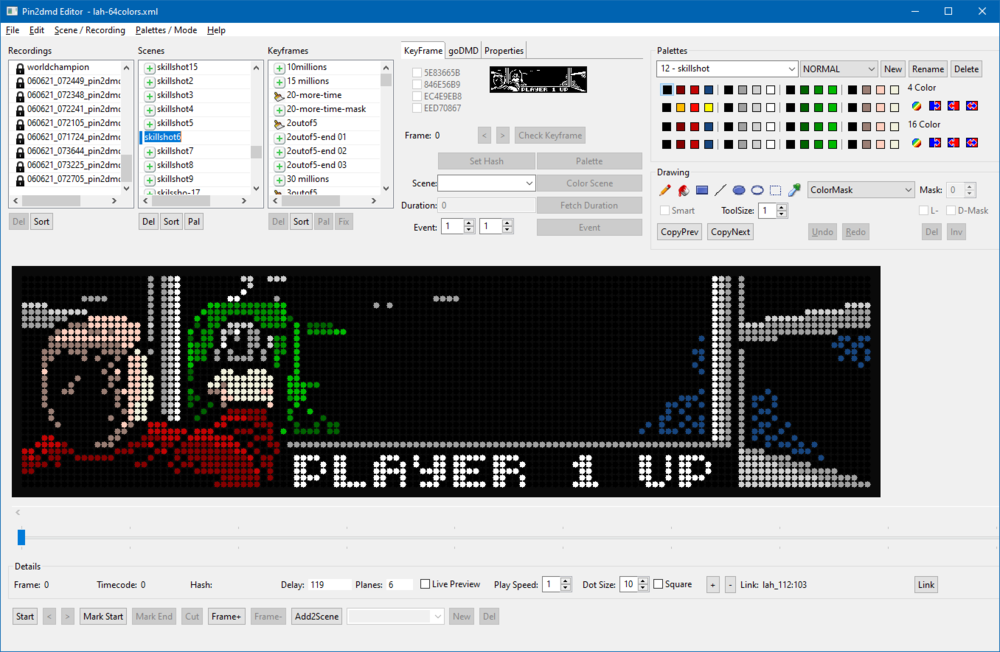Click the CopyPrev button
This screenshot has height=652, width=1000.
(x=679, y=232)
